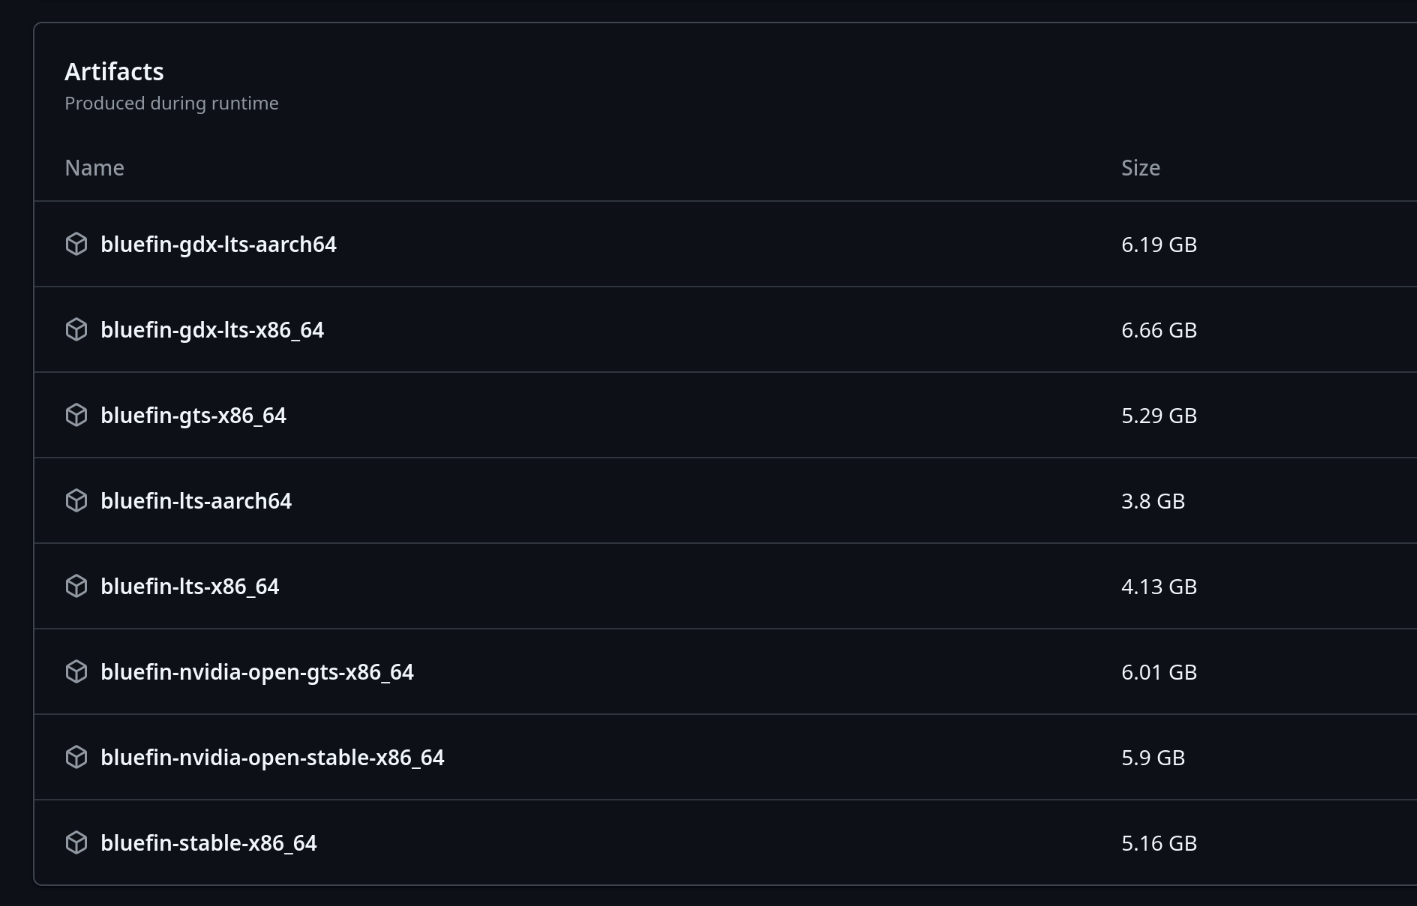Download bluefin-nvidia-open-gts-x86_64 artifact
The width and height of the screenshot is (1417, 906).
[x=257, y=672]
